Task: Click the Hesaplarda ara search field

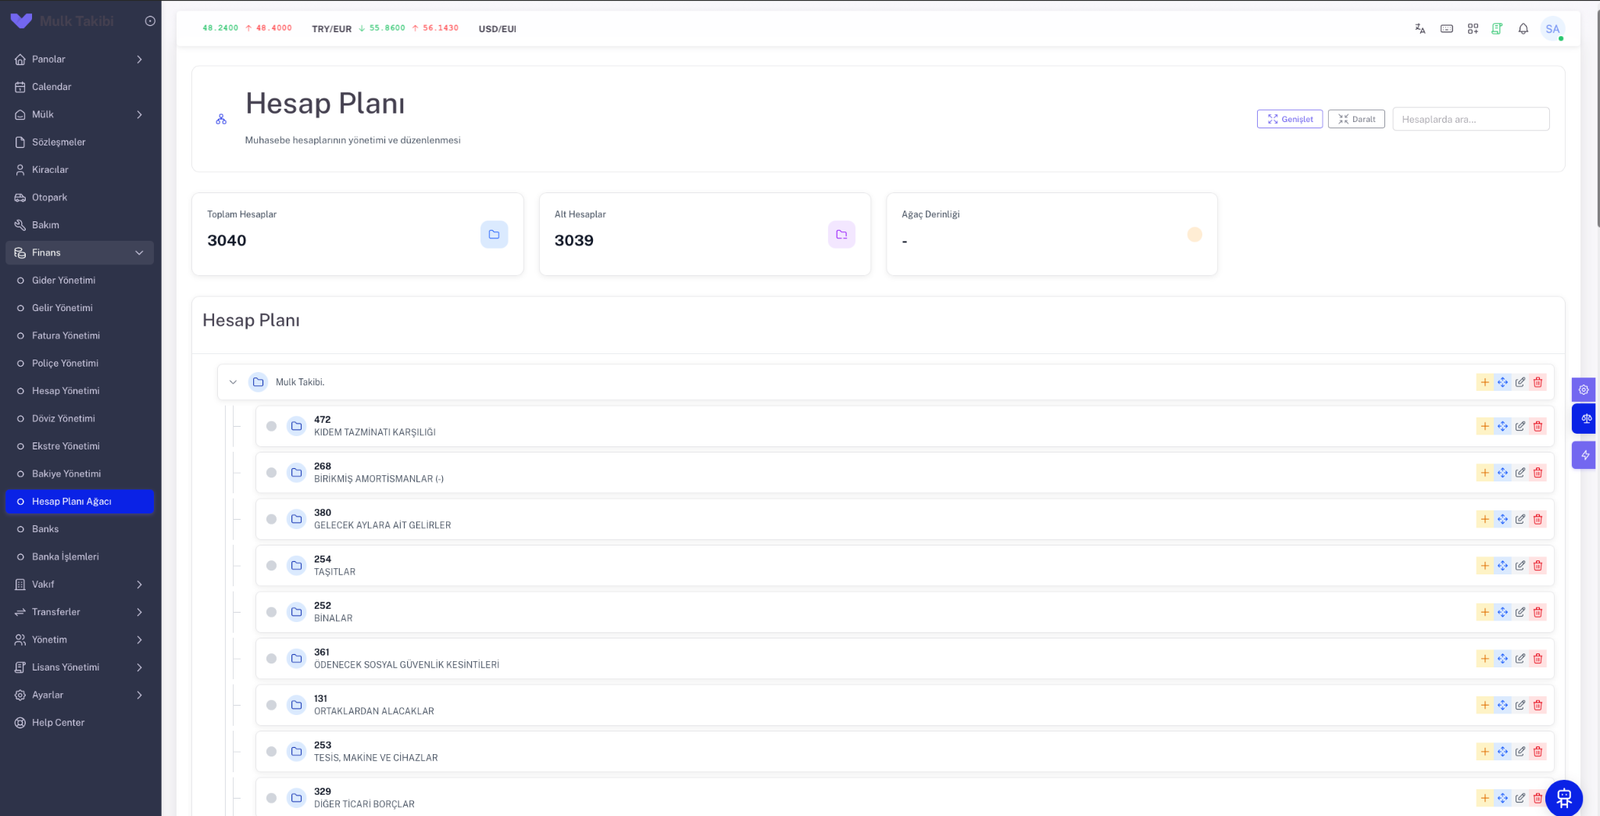Action: (1471, 119)
